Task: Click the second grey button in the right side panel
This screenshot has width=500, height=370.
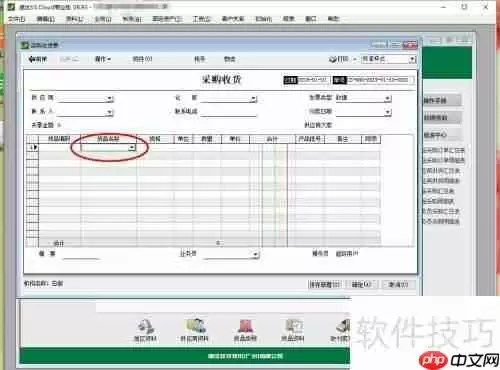Action: [442, 117]
